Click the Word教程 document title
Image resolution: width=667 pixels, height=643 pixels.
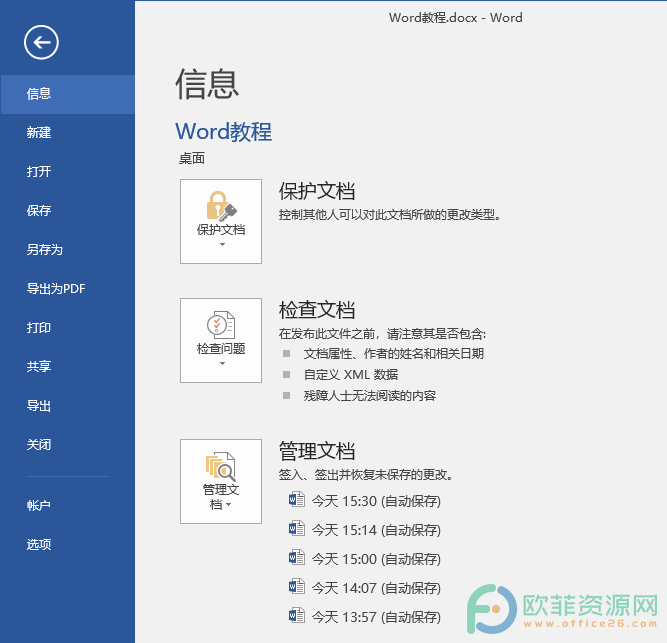(x=224, y=131)
